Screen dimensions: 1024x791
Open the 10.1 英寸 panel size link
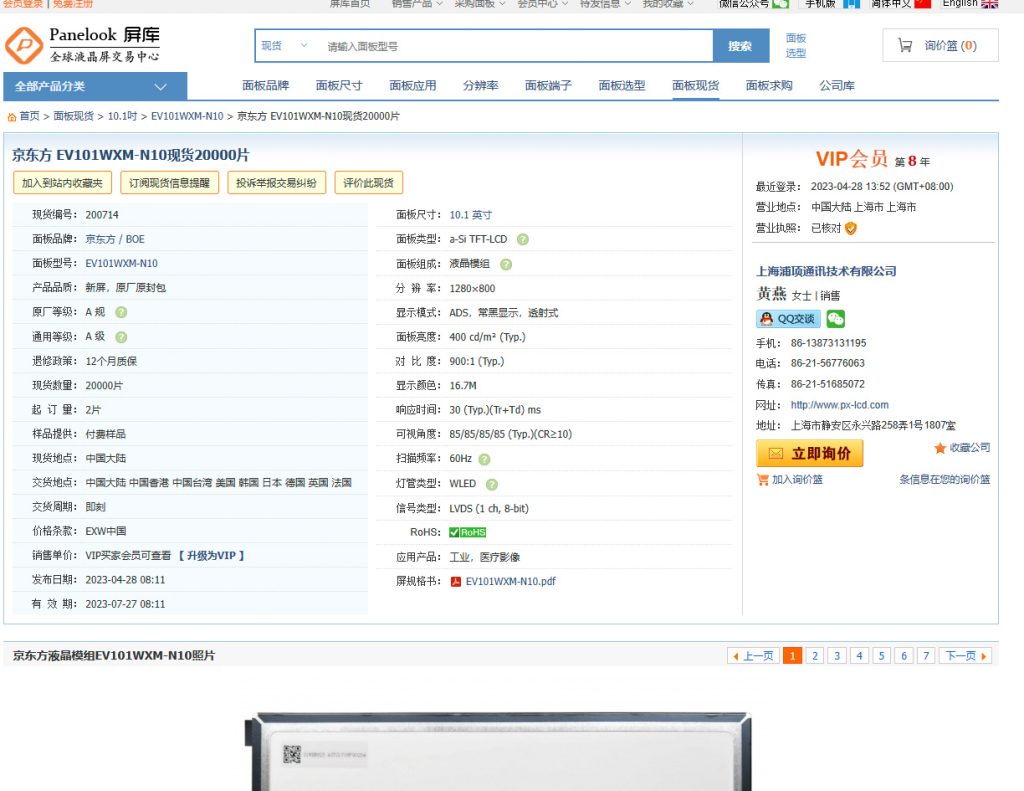[470, 215]
